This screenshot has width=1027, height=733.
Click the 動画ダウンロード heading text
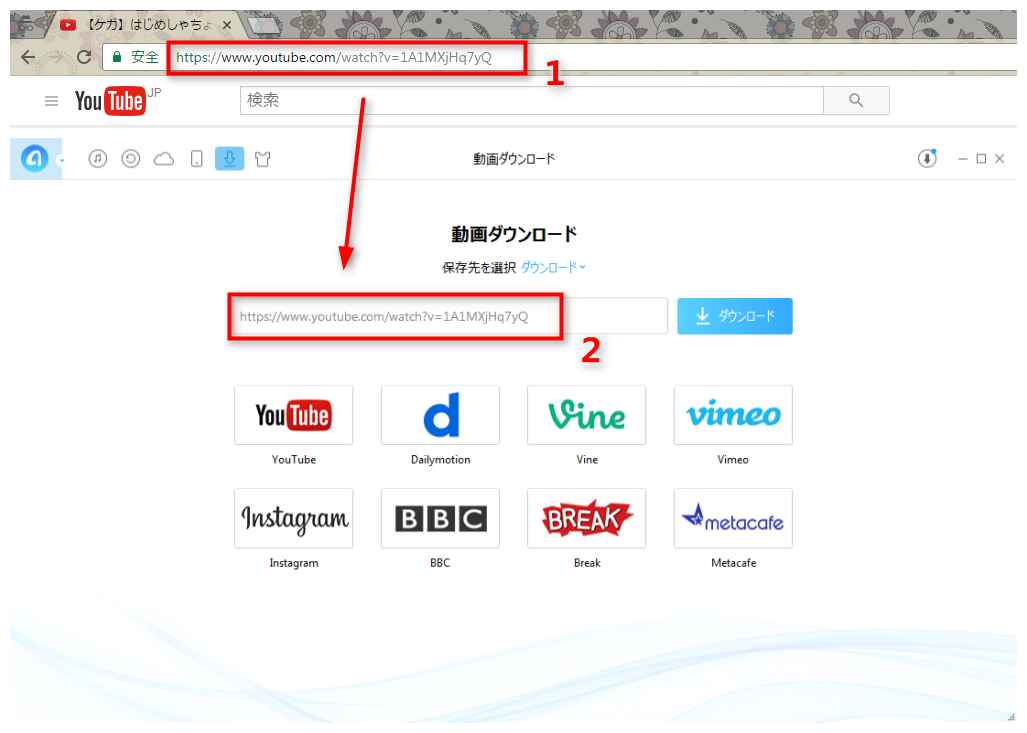(514, 234)
